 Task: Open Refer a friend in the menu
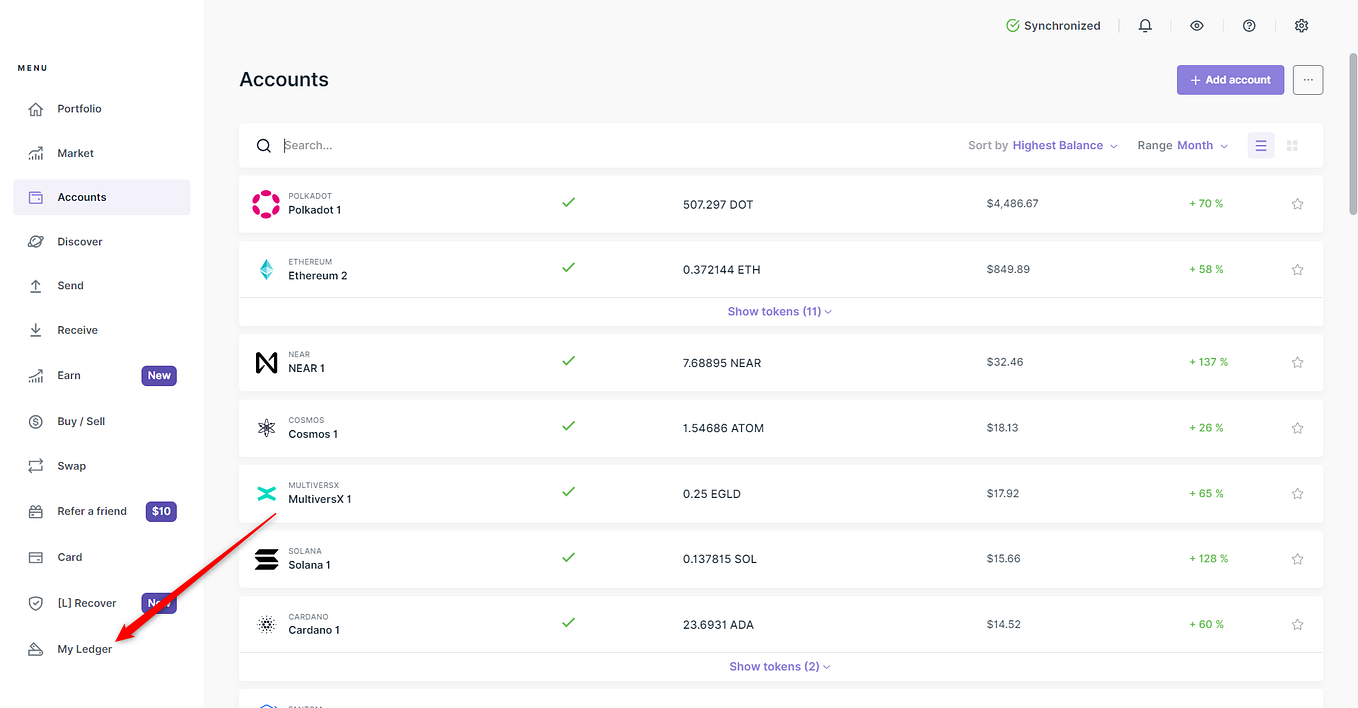pyautogui.click(x=102, y=512)
